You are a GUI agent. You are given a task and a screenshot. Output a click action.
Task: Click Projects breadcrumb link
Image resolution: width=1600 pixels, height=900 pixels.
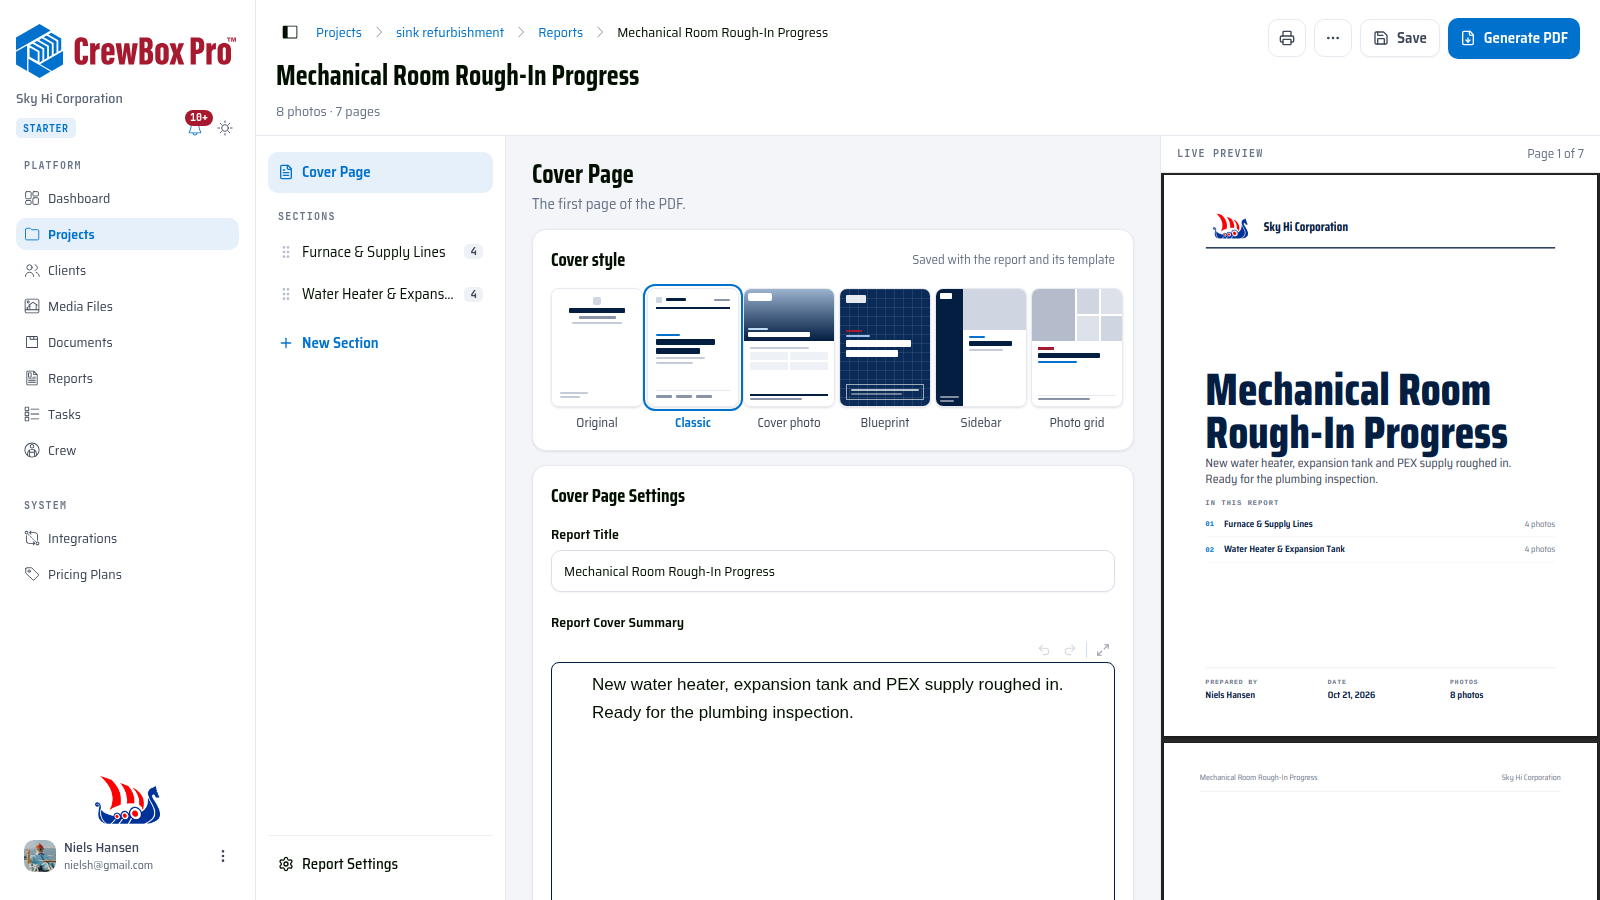339,32
